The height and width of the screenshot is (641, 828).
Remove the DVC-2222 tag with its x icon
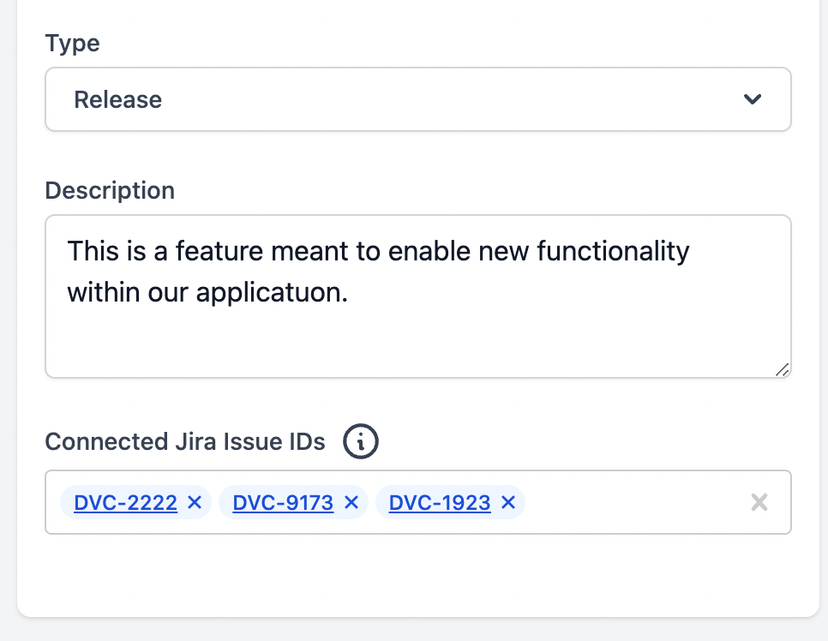coord(194,503)
